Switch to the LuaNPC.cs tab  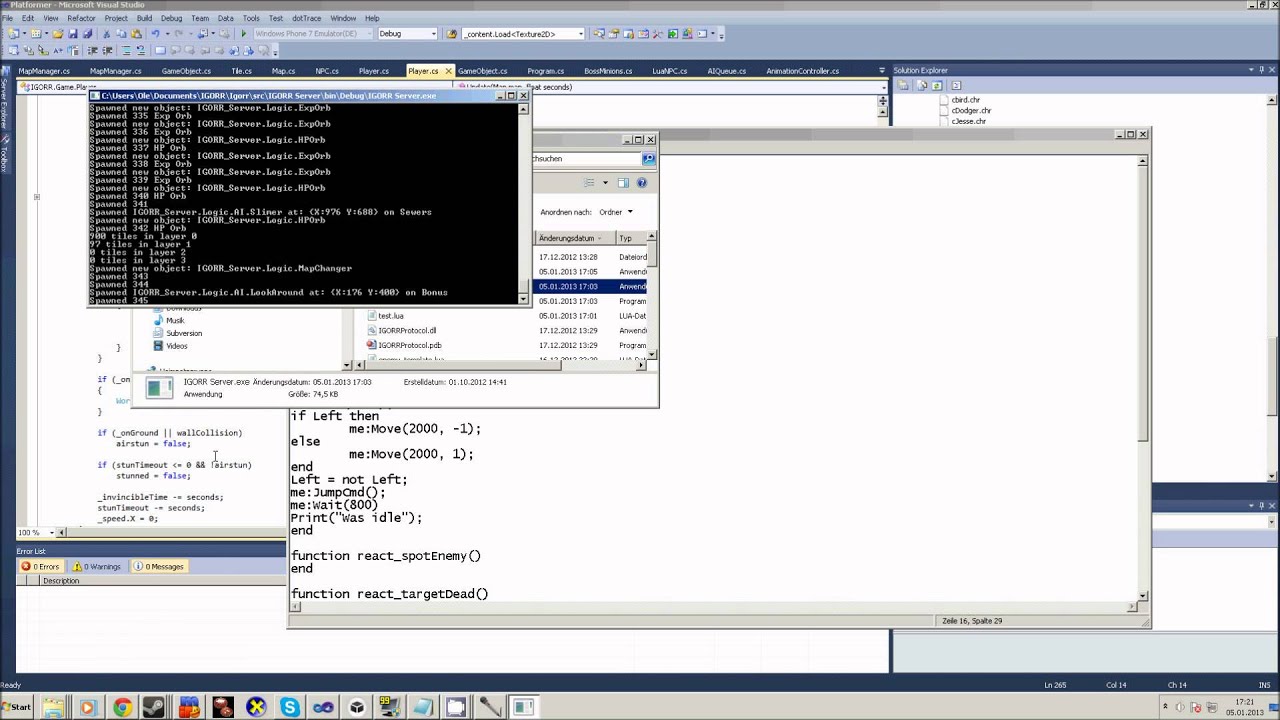[x=669, y=71]
